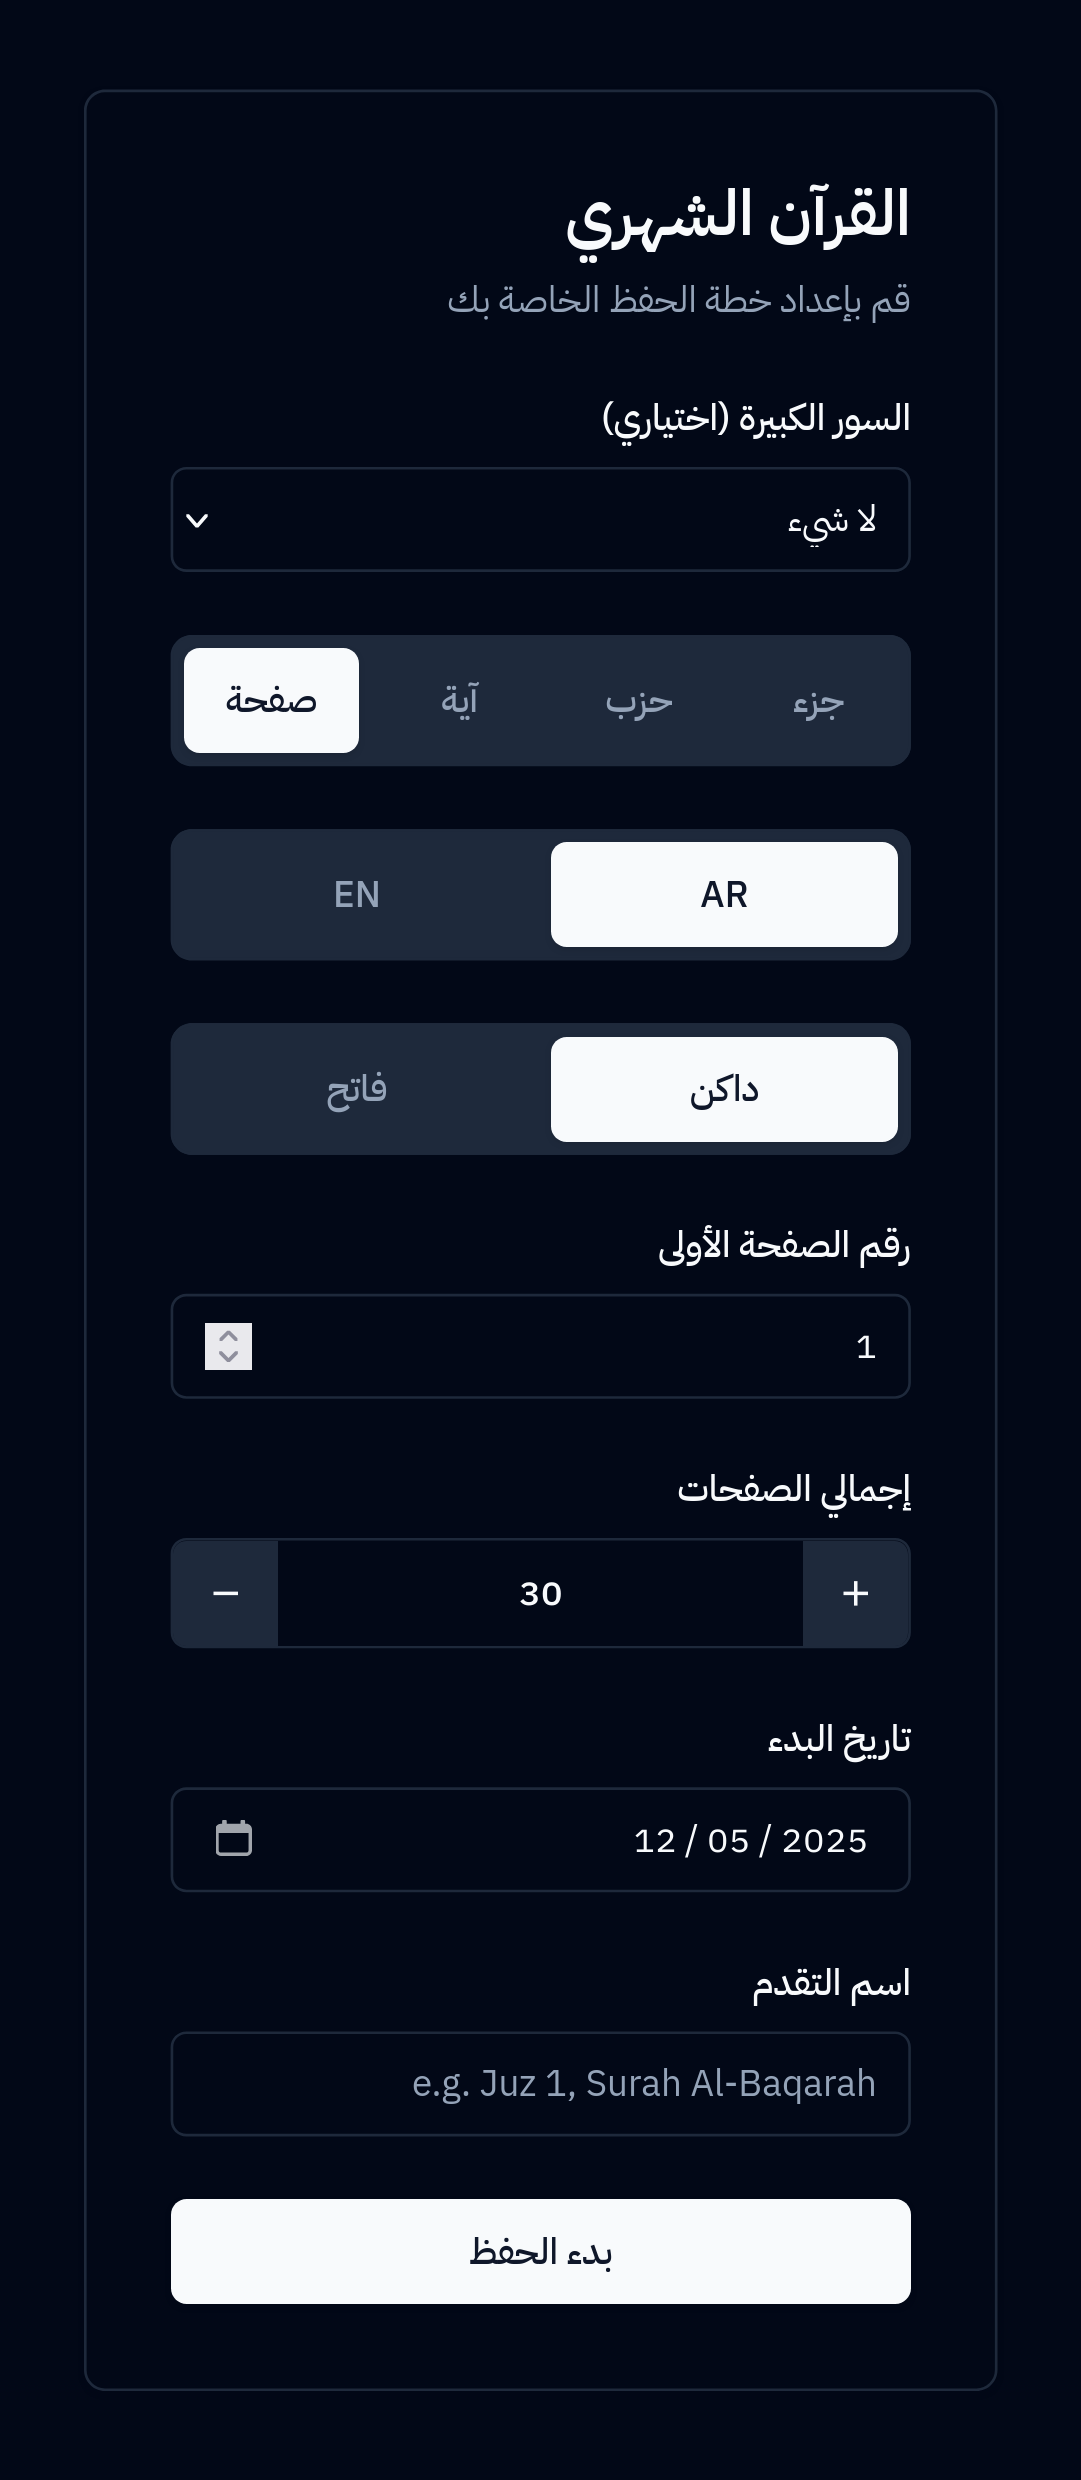This screenshot has height=2480, width=1081.
Task: Click the minus icon to decrease total pages
Action: click(226, 1593)
